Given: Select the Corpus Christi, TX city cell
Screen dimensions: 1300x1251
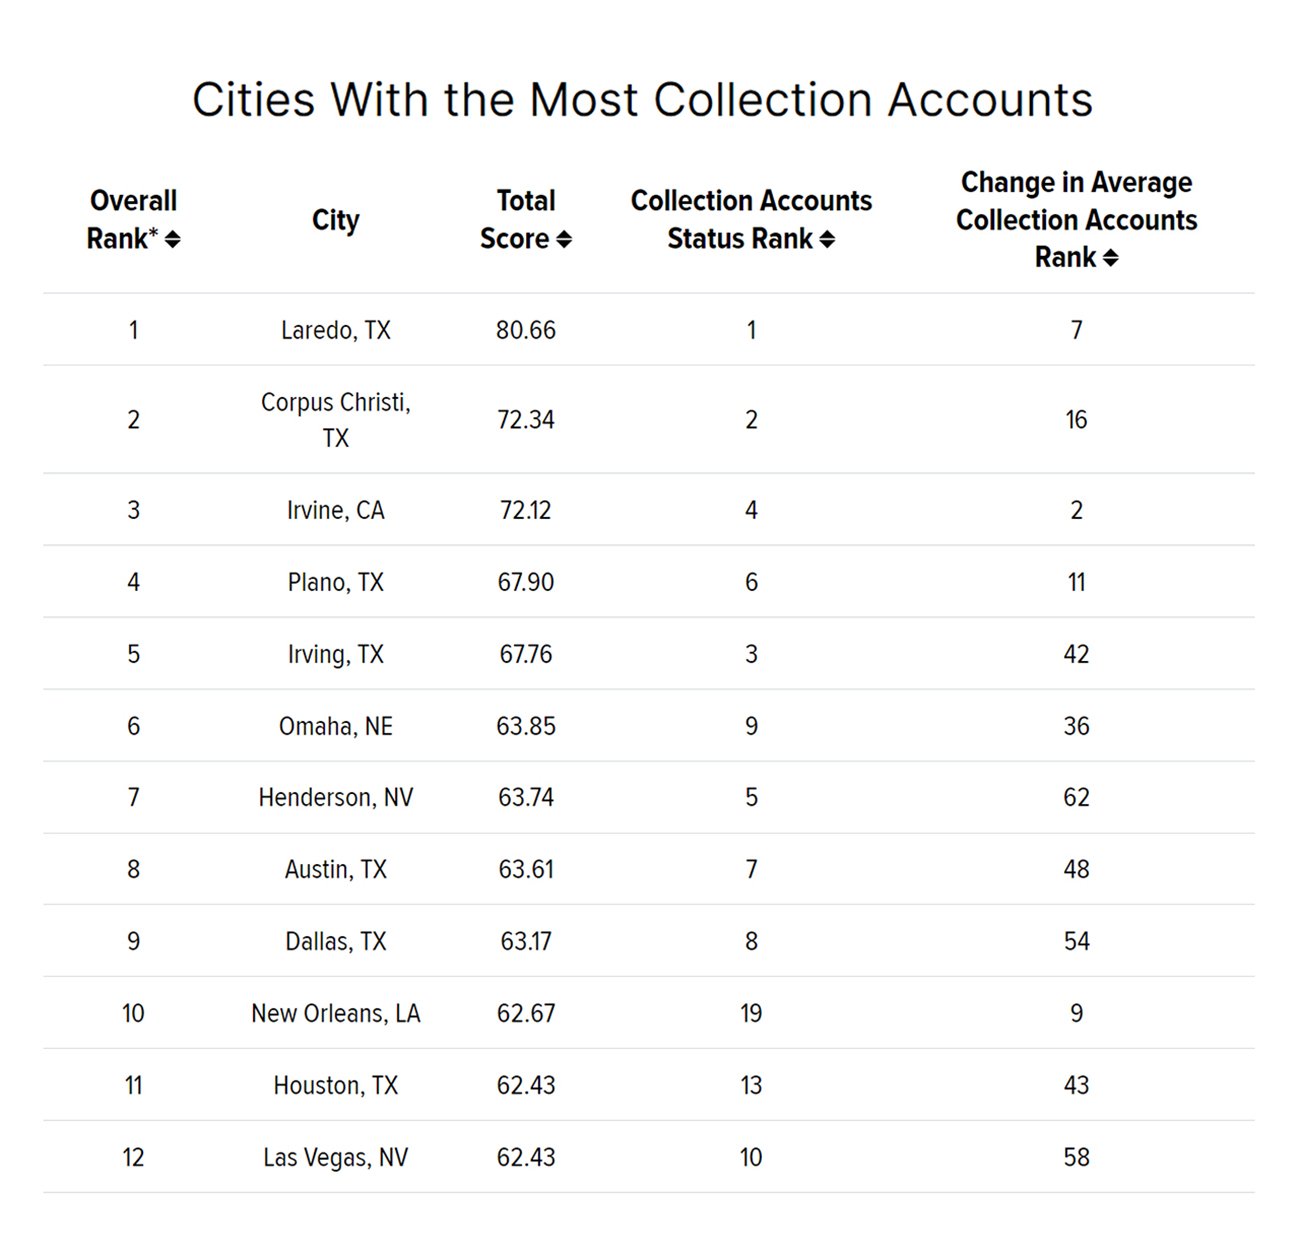Looking at the screenshot, I should [335, 419].
